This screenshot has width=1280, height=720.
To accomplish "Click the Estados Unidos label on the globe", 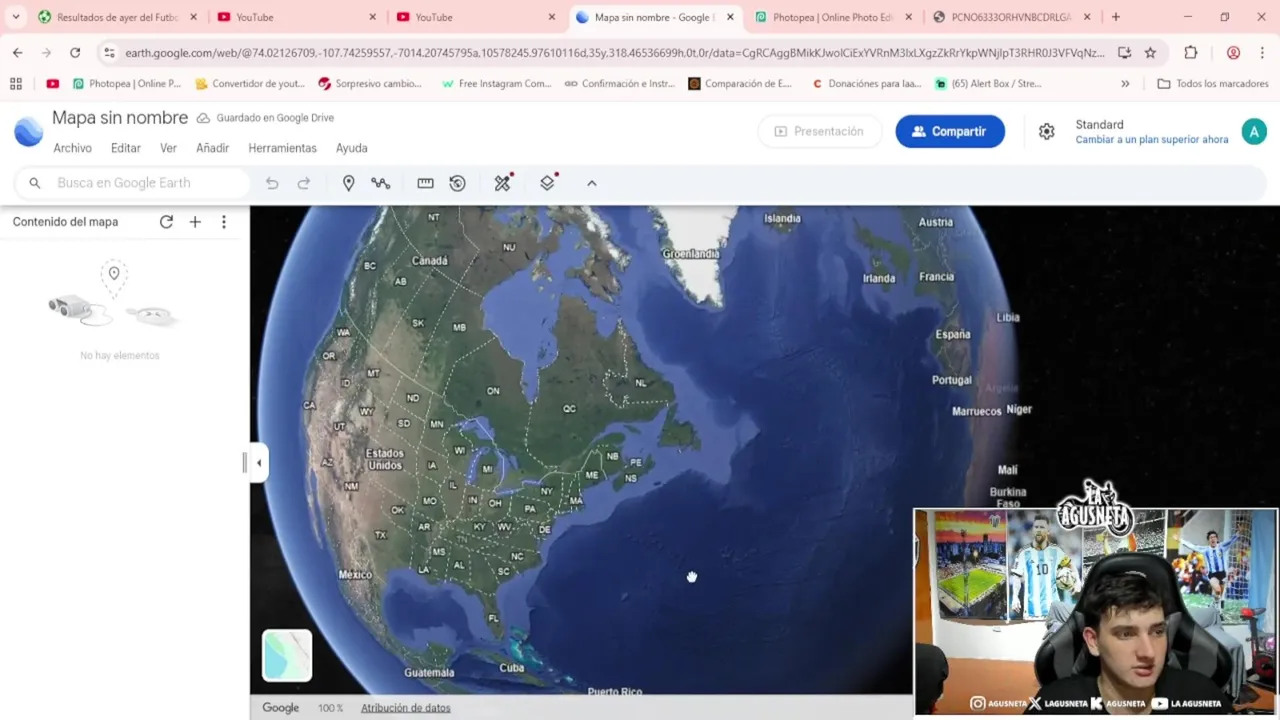I will point(384,459).
